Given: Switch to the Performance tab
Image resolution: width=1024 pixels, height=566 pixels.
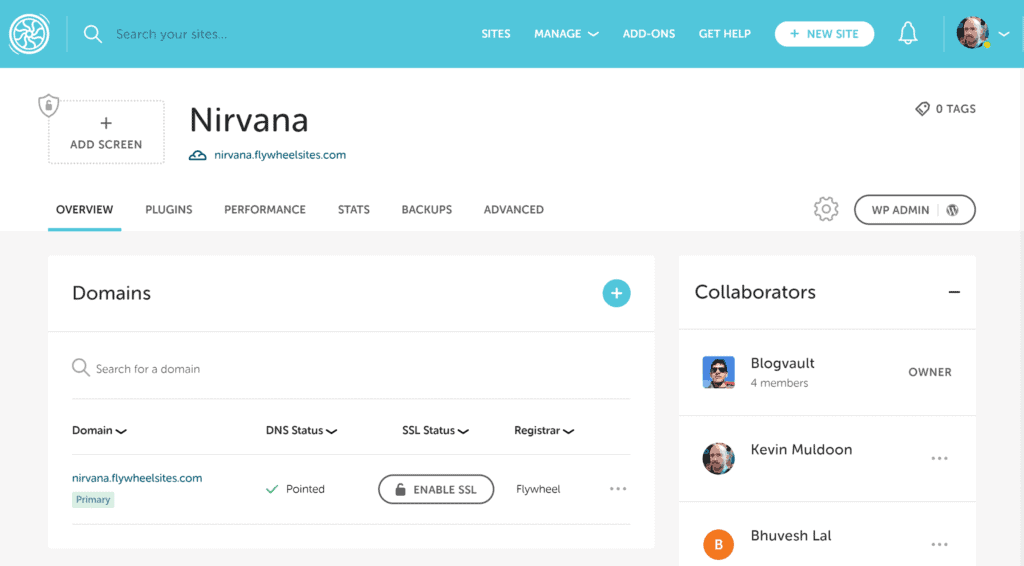Looking at the screenshot, I should pos(264,210).
